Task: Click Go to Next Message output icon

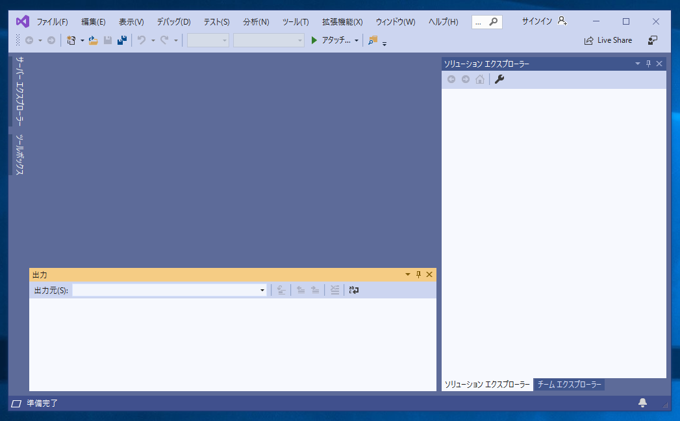Action: pos(315,290)
